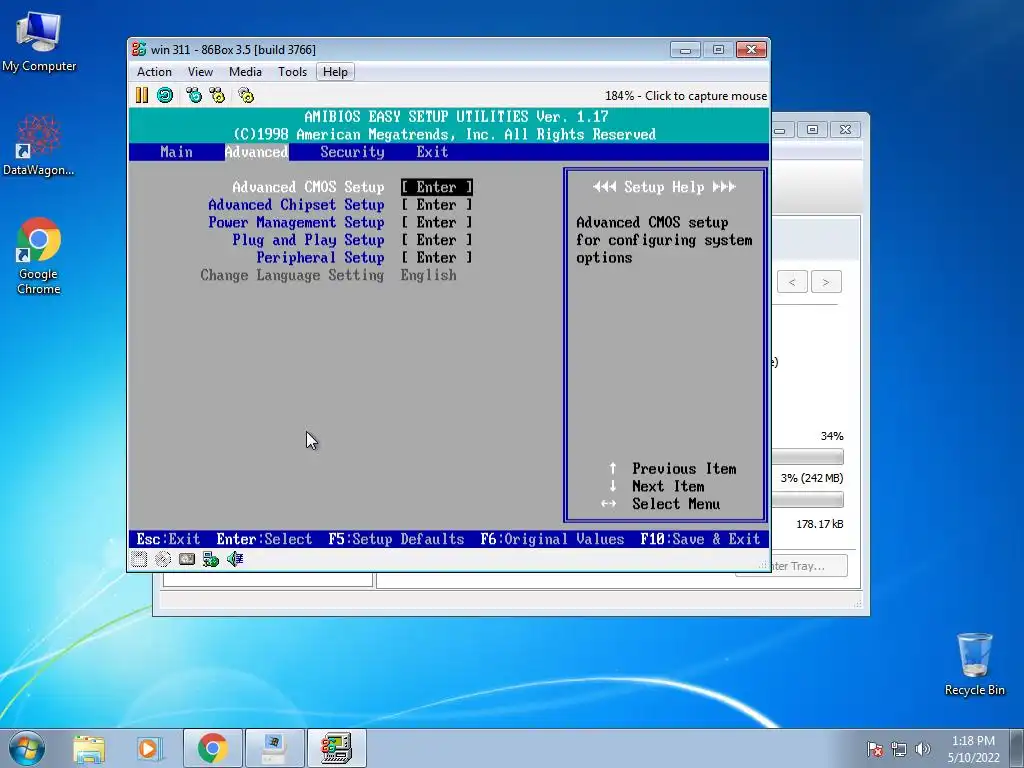Open 86Box settings gear icon
The width and height of the screenshot is (1024, 768).
point(246,95)
